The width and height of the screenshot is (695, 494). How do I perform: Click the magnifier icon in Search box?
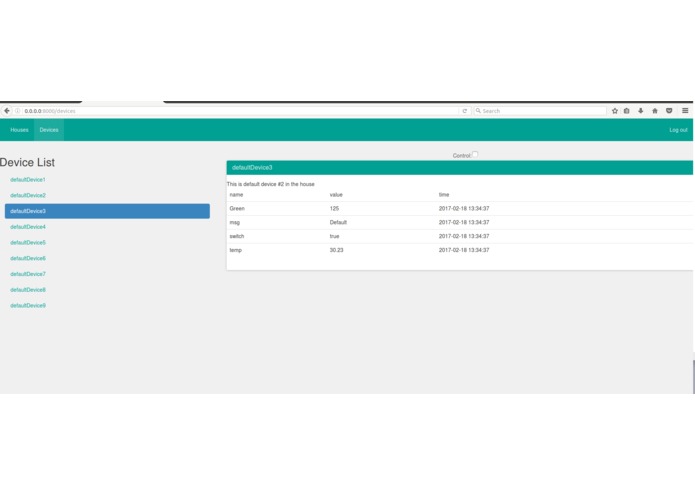point(478,111)
